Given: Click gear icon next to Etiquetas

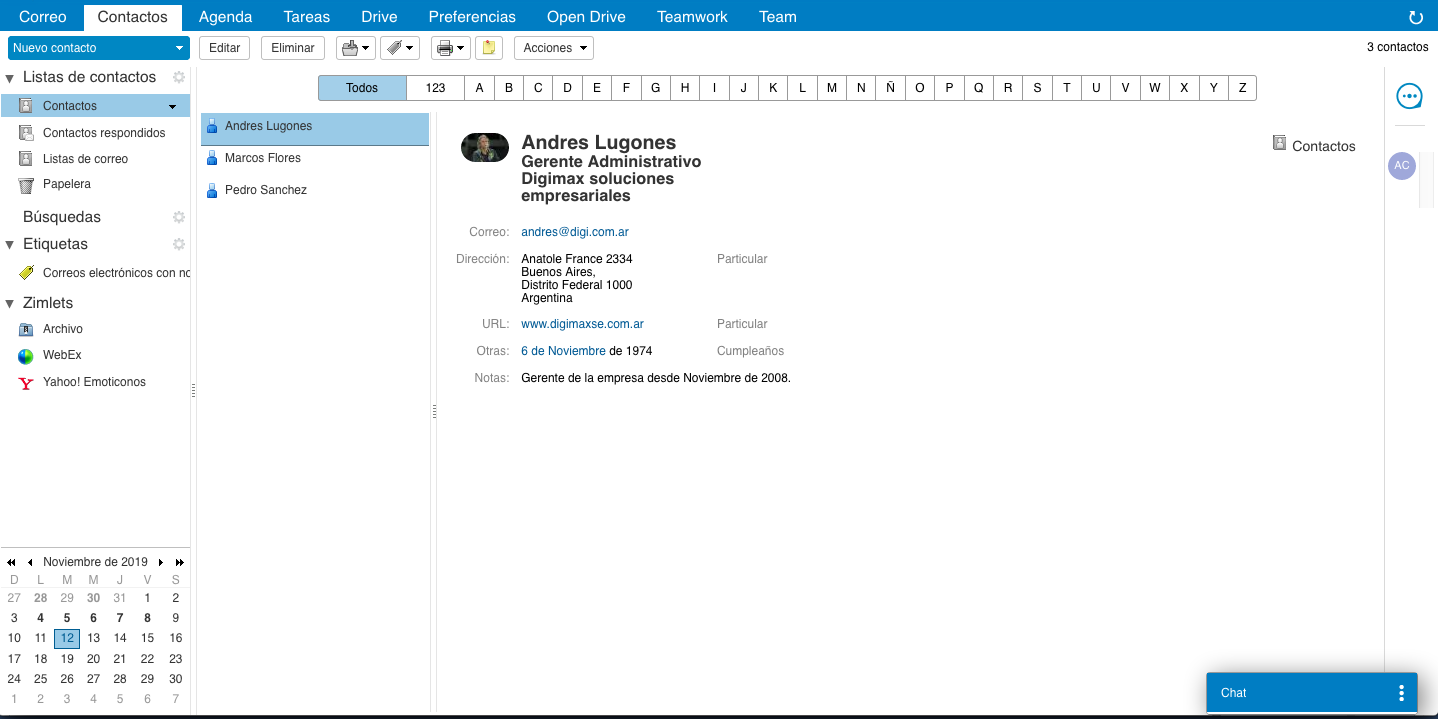Looking at the screenshot, I should pyautogui.click(x=179, y=244).
